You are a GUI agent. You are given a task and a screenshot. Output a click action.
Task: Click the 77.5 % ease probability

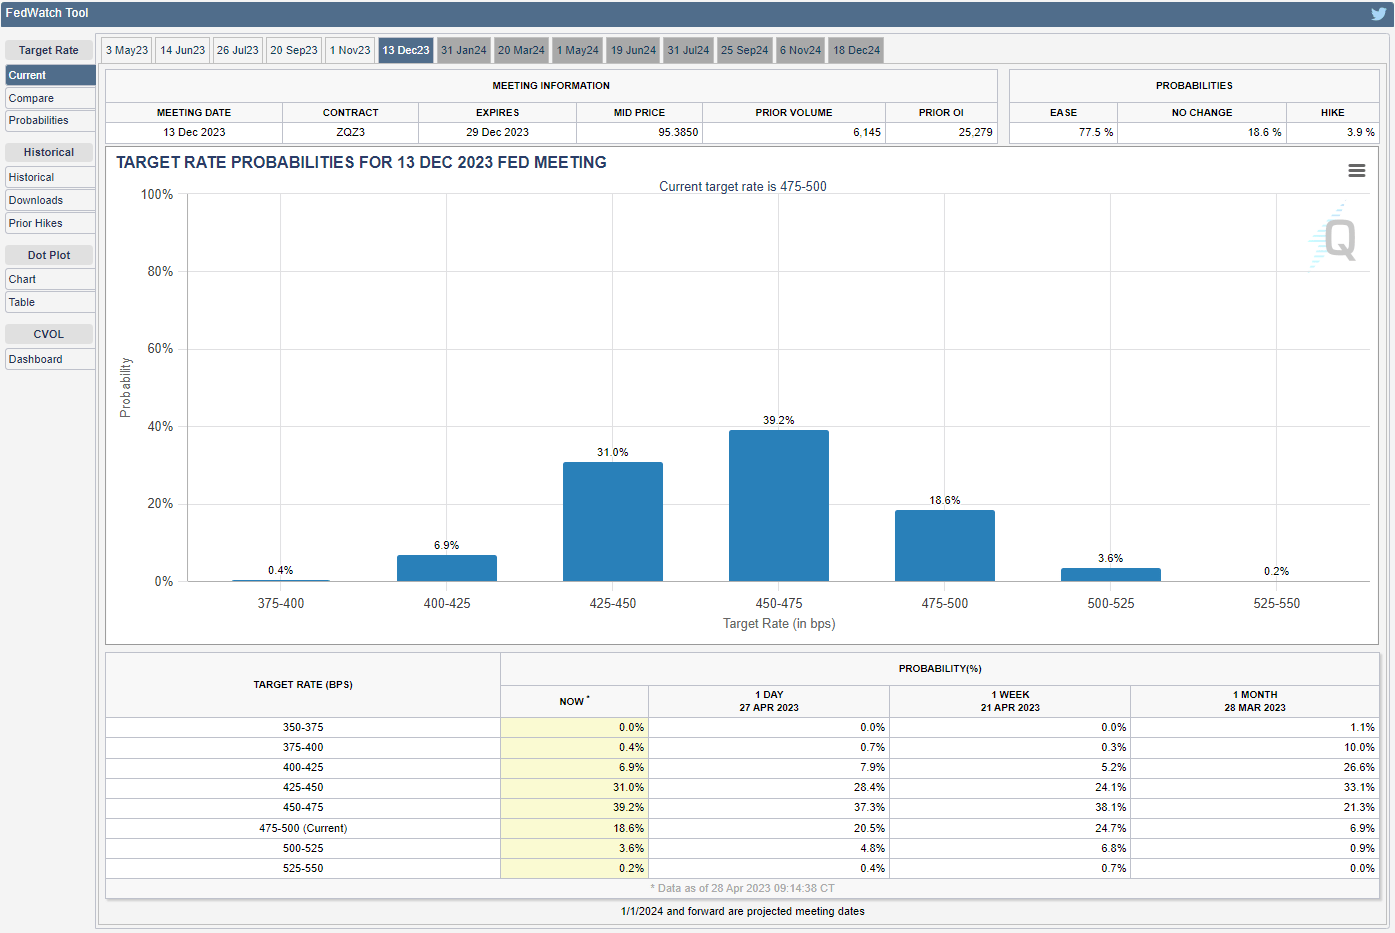(1096, 132)
